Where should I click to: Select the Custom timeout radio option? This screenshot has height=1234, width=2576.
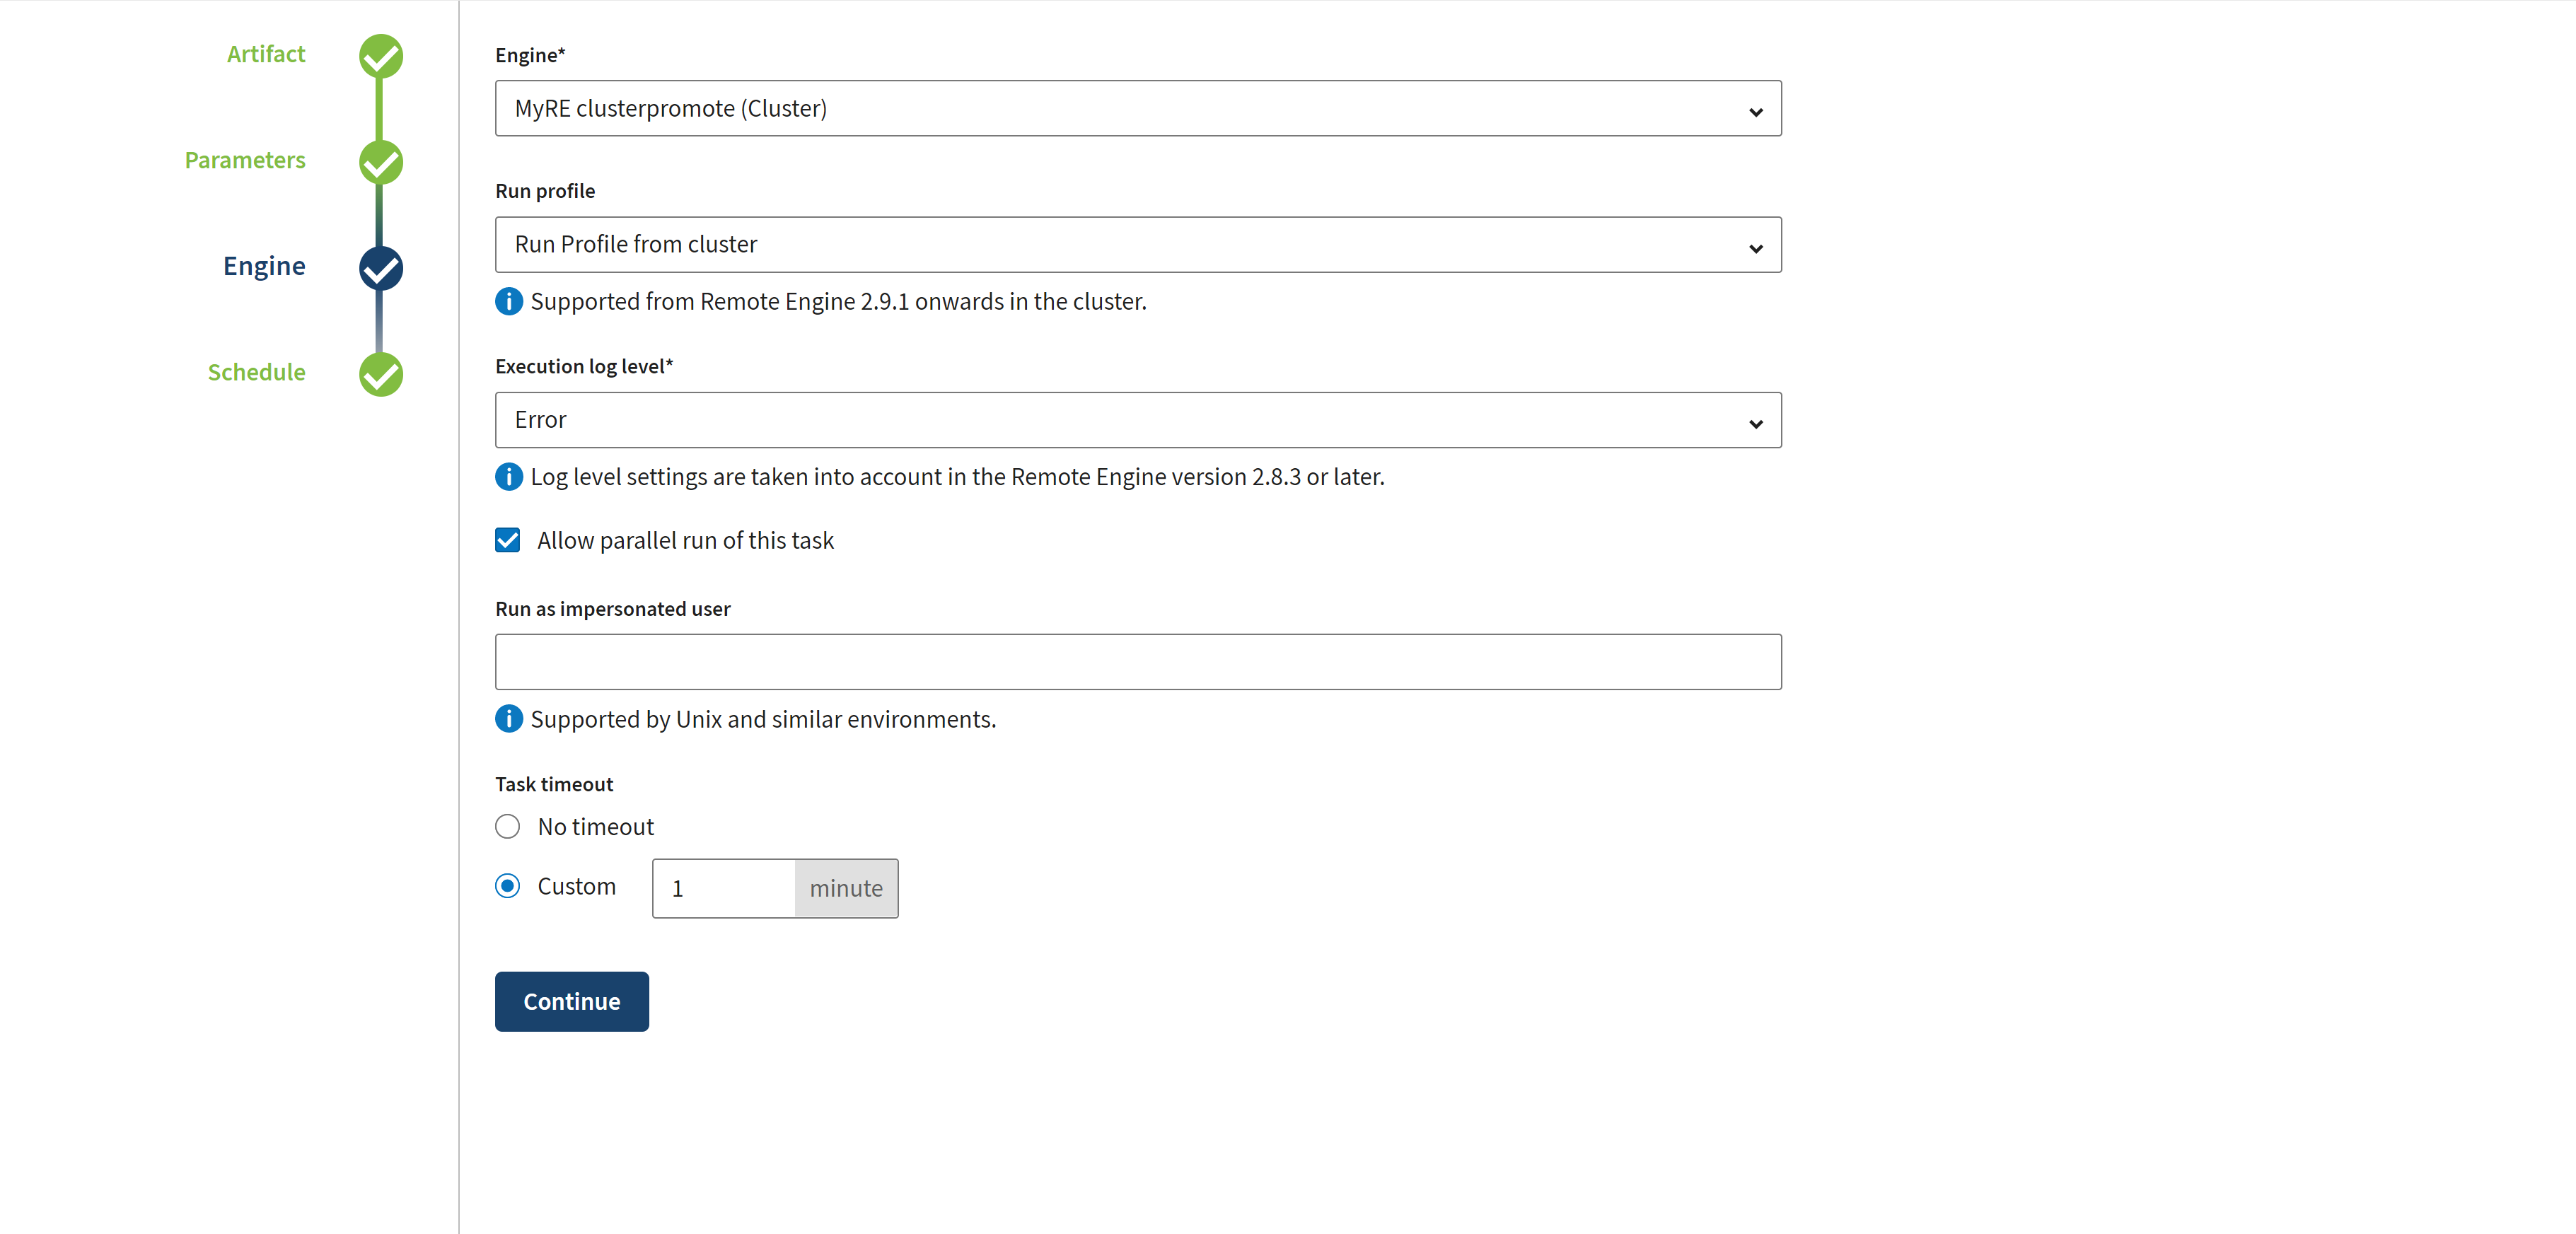tap(508, 887)
